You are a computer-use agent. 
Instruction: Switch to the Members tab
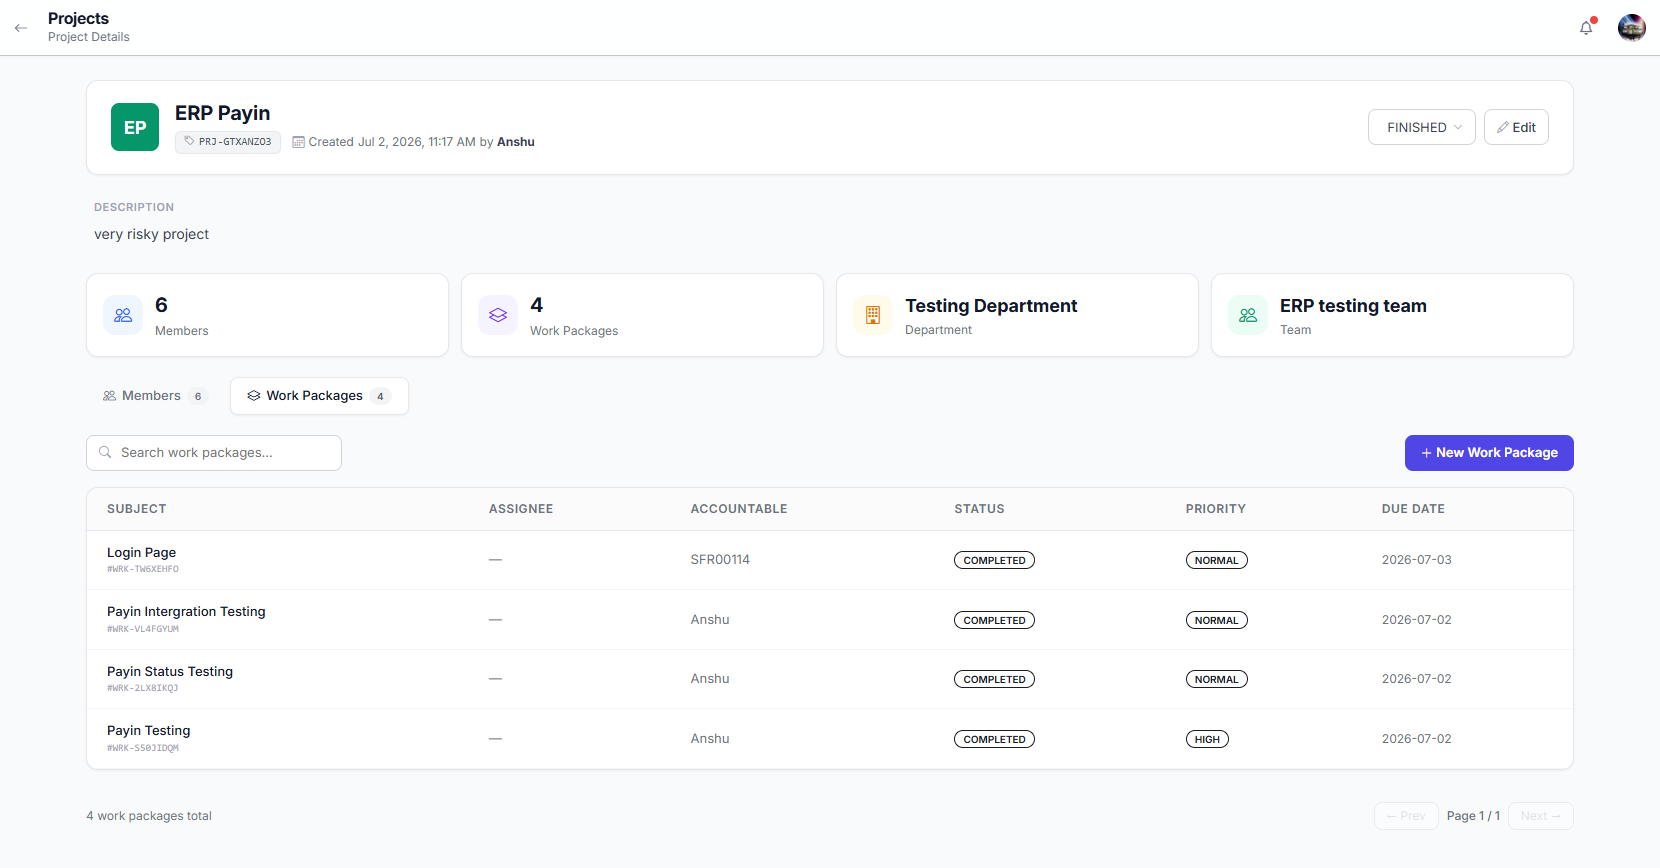click(x=154, y=396)
